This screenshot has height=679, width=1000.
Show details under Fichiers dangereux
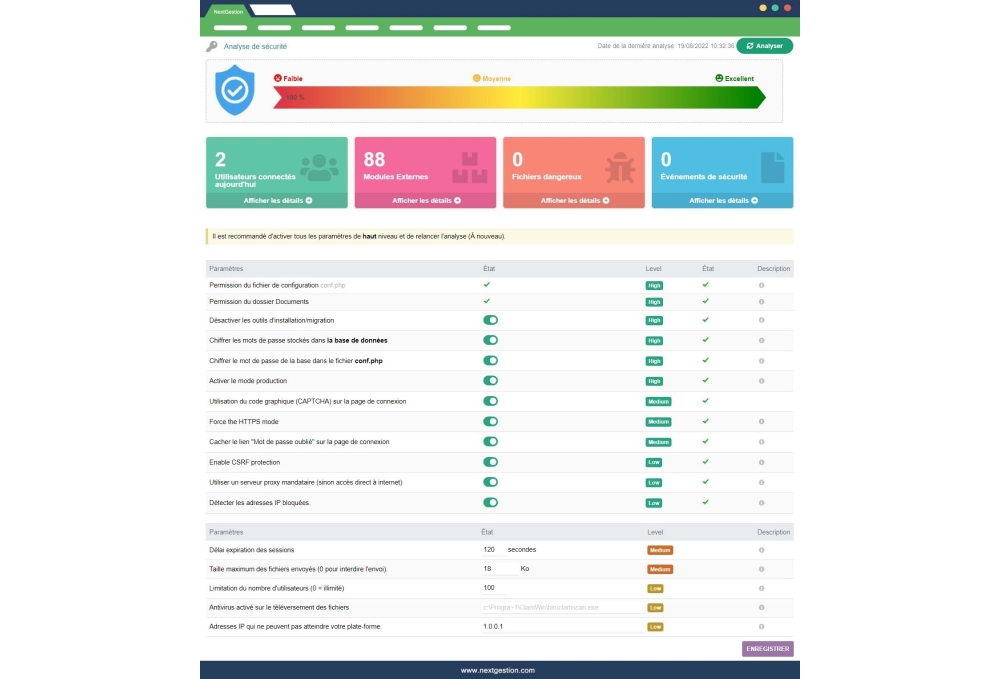574,200
